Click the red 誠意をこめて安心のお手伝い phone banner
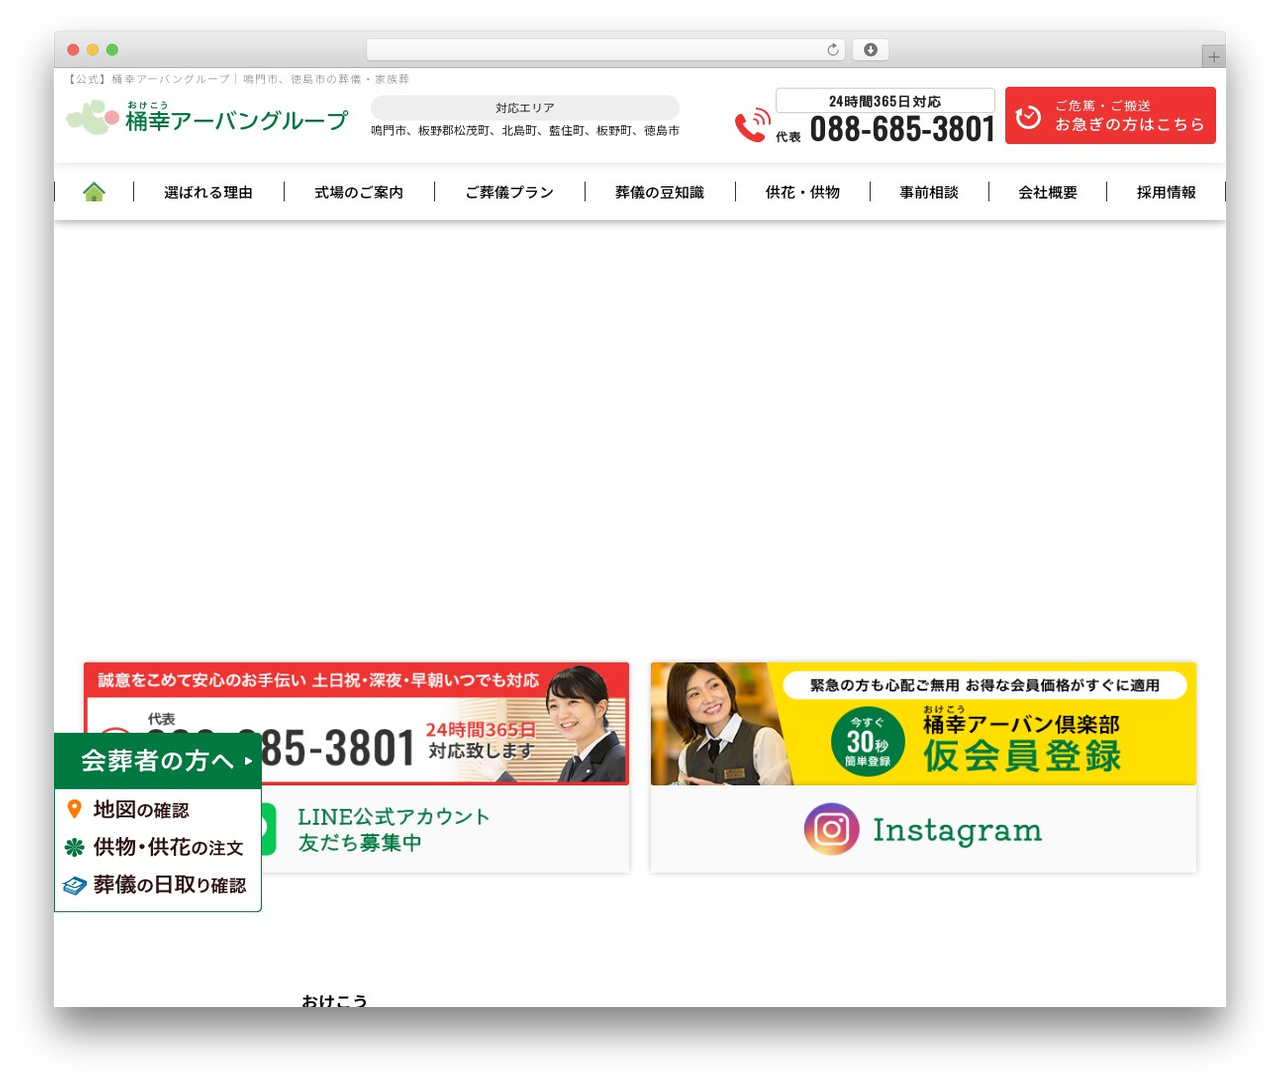This screenshot has height=1084, width=1280. 357,723
